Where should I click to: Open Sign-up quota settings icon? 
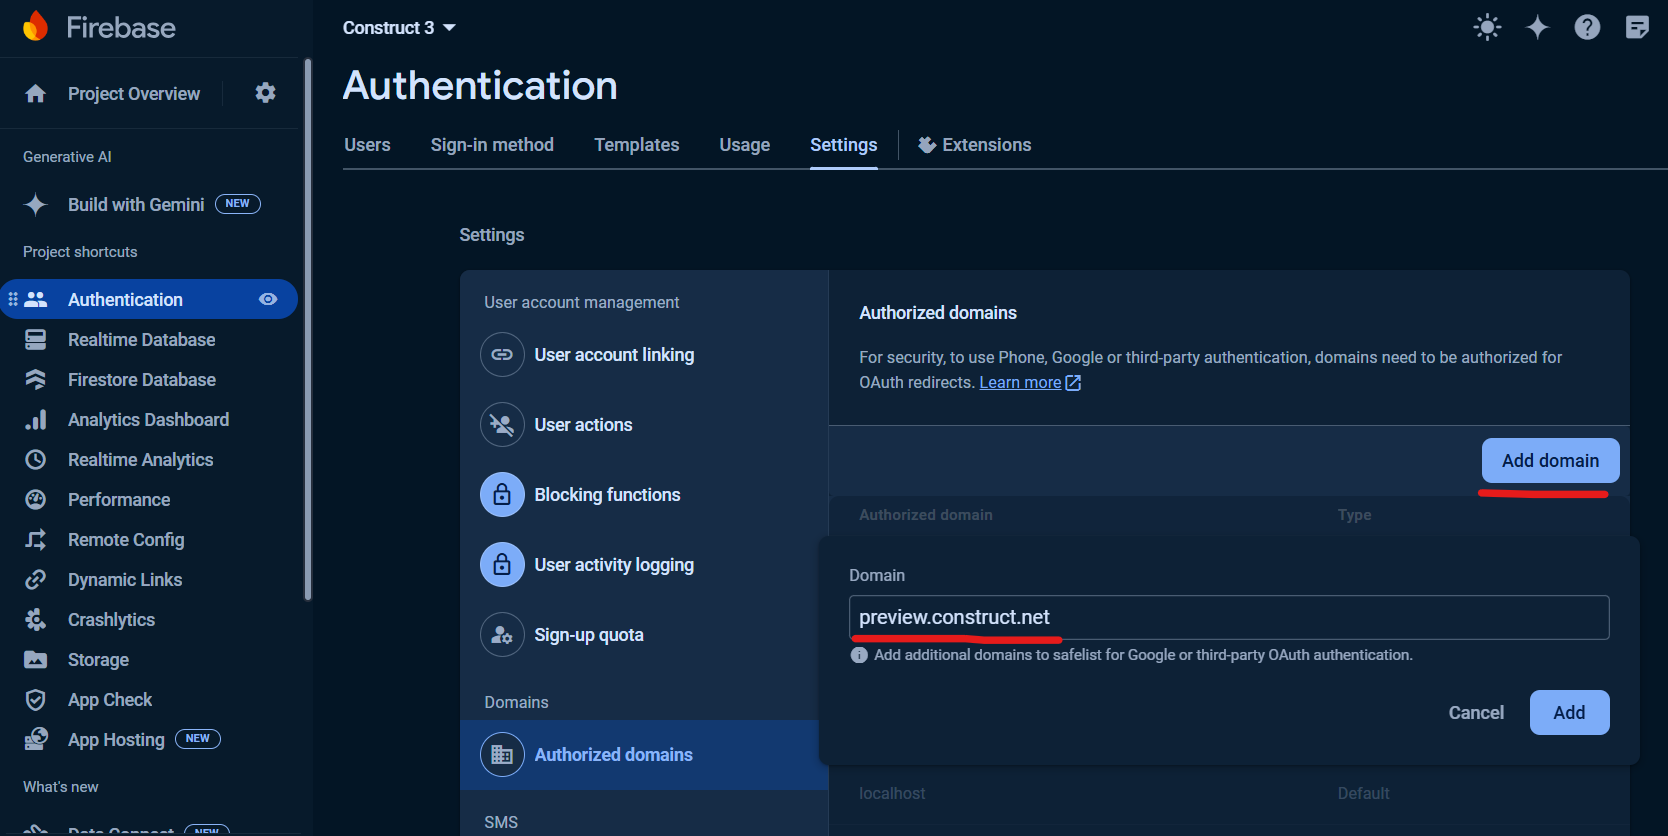pos(502,635)
